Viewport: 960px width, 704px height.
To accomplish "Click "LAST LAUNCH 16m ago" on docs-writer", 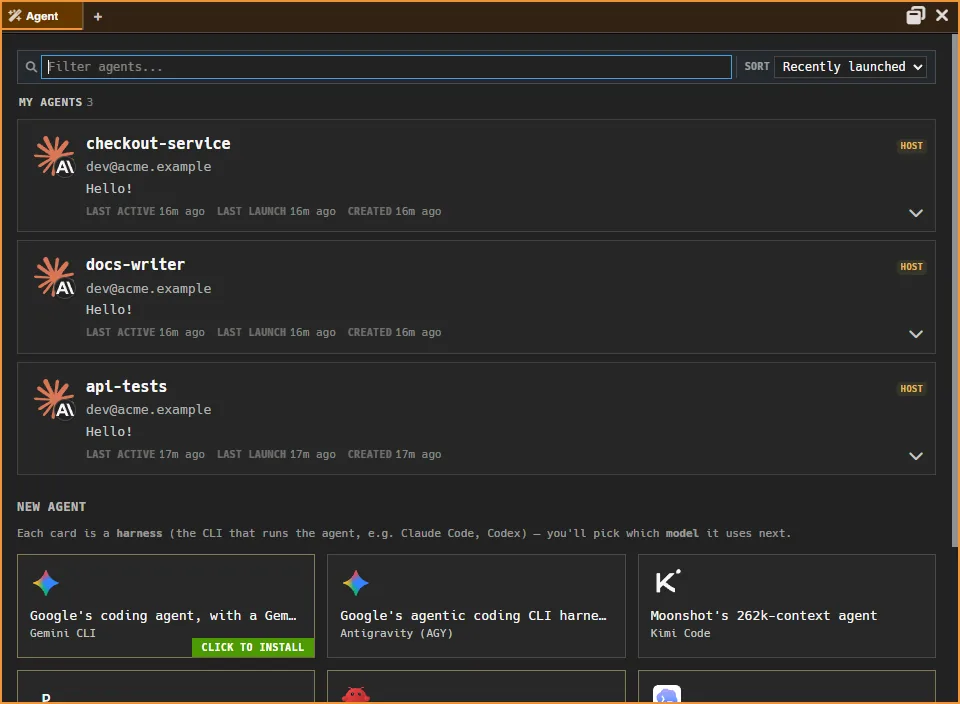I will tap(276, 332).
